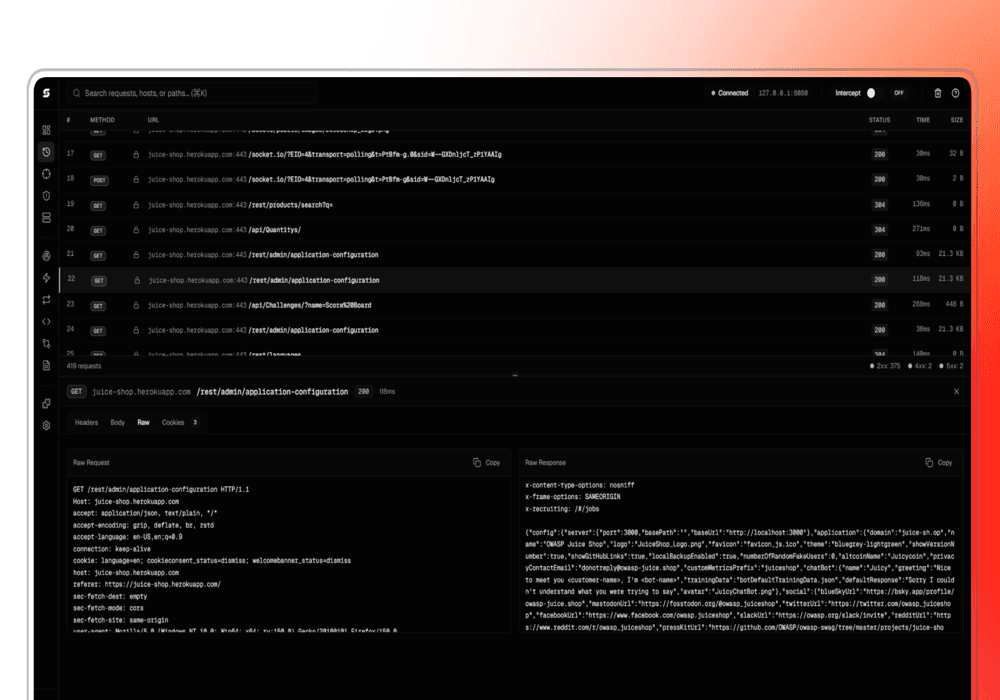Image resolution: width=1000 pixels, height=700 pixels.
Task: Click the Raw Request panel title
Action: 91,462
